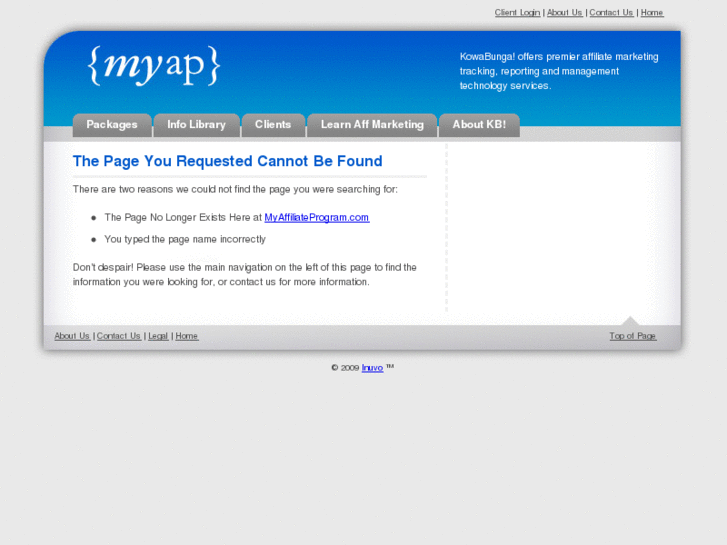
Task: Jump to Top of Page
Action: pyautogui.click(x=632, y=336)
